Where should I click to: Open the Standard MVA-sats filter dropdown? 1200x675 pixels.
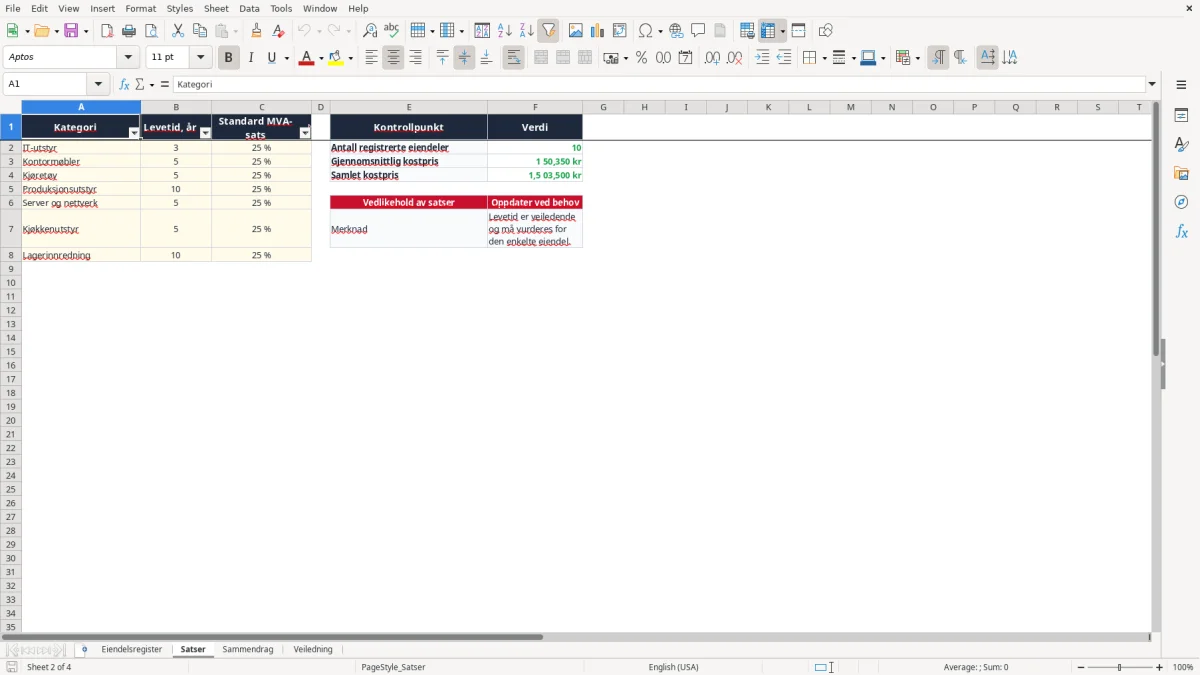(x=305, y=133)
